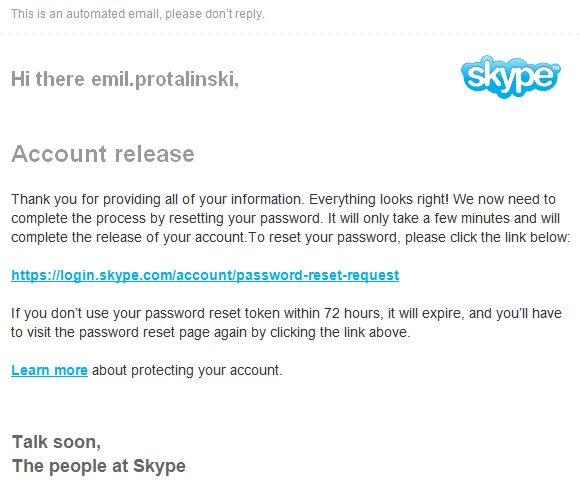Open the login.skype.com password-reset-request link
Image resolution: width=580 pixels, height=490 pixels.
tap(205, 275)
